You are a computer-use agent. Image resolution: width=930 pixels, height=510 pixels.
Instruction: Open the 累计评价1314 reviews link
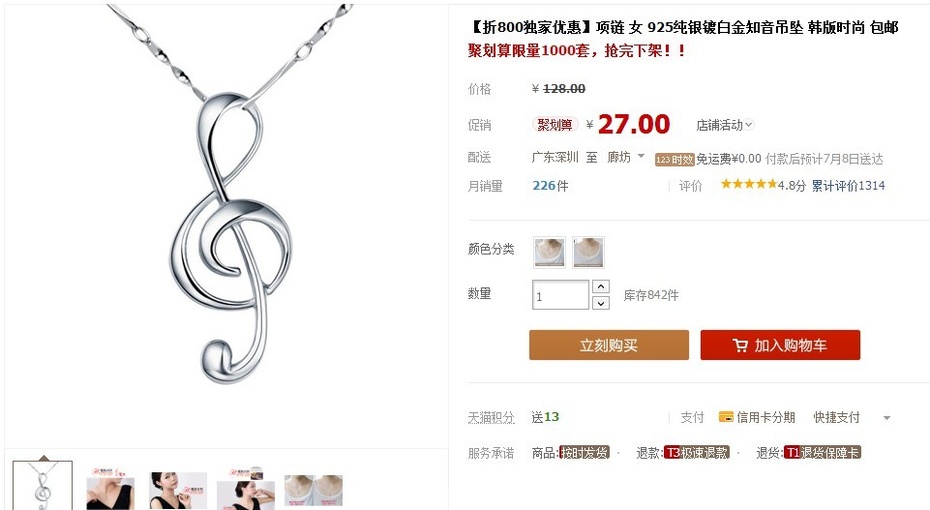click(848, 186)
